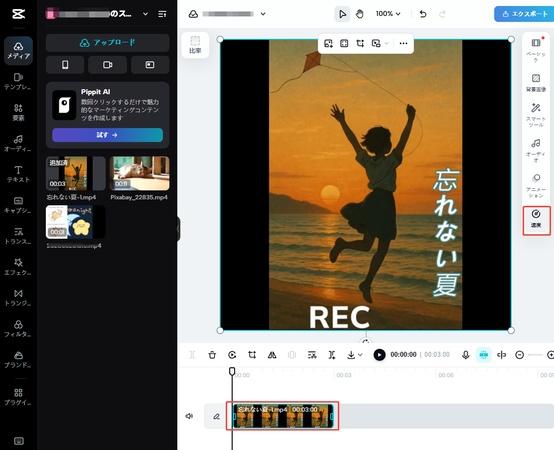
Task: Select the 忘れない夏-1.mp4 media thumbnail
Action: [76, 173]
